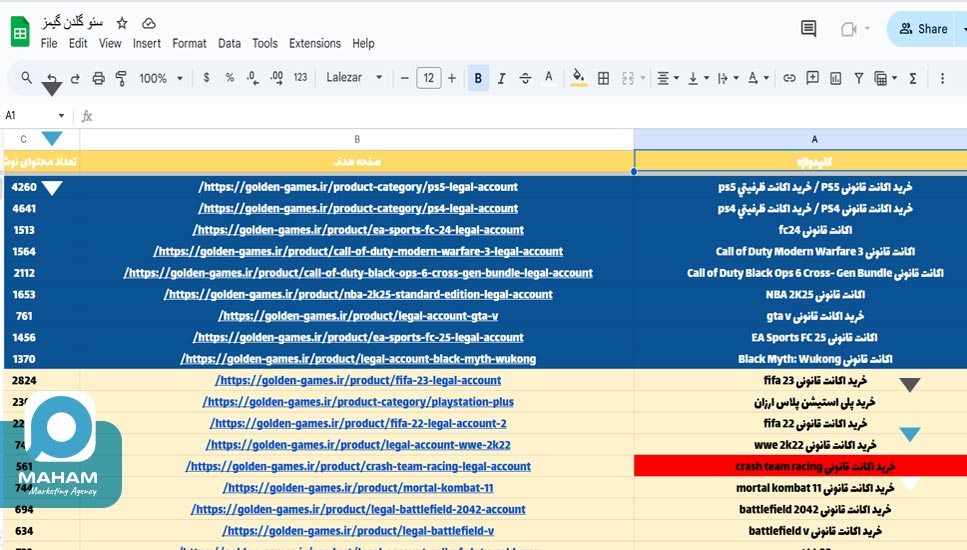Image resolution: width=967 pixels, height=550 pixels.
Task: Select column B header
Action: (357, 139)
